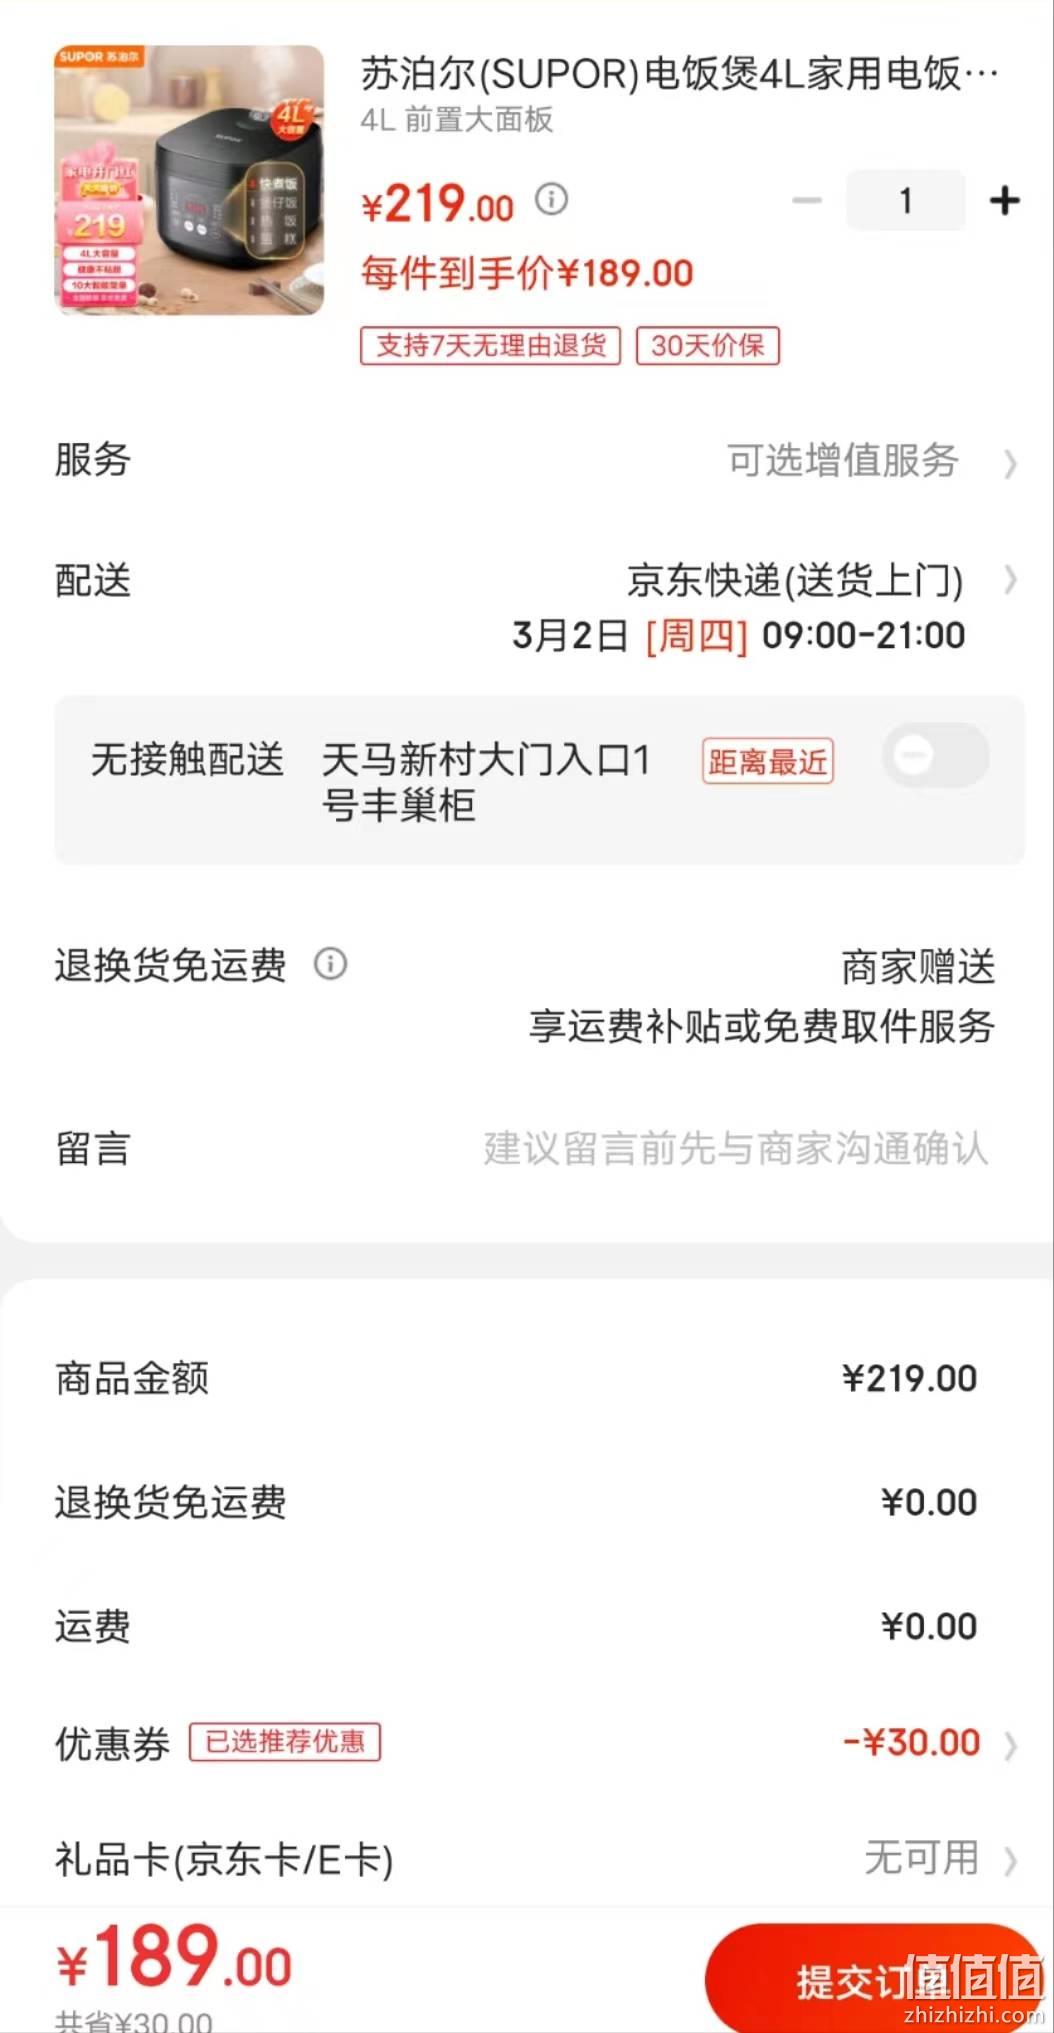Expand the 配送 delivery options chevron
Image resolution: width=1054 pixels, height=2033 pixels.
click(1010, 580)
